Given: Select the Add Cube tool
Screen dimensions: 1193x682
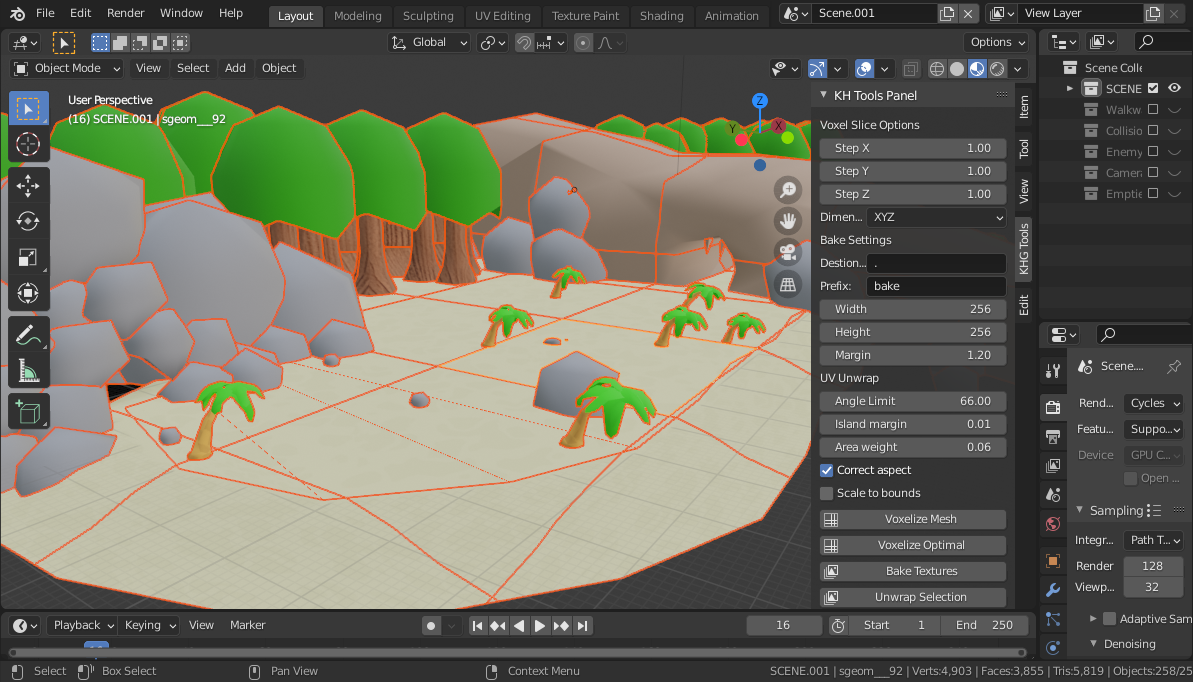Looking at the screenshot, I should click(29, 412).
